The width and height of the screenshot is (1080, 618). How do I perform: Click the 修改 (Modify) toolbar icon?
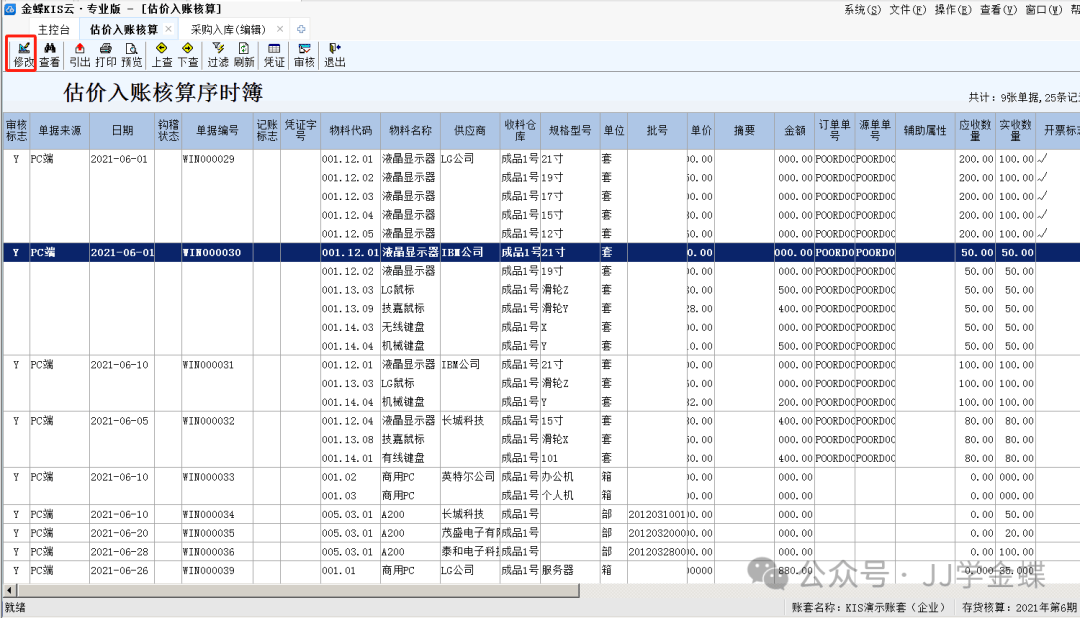pos(22,54)
